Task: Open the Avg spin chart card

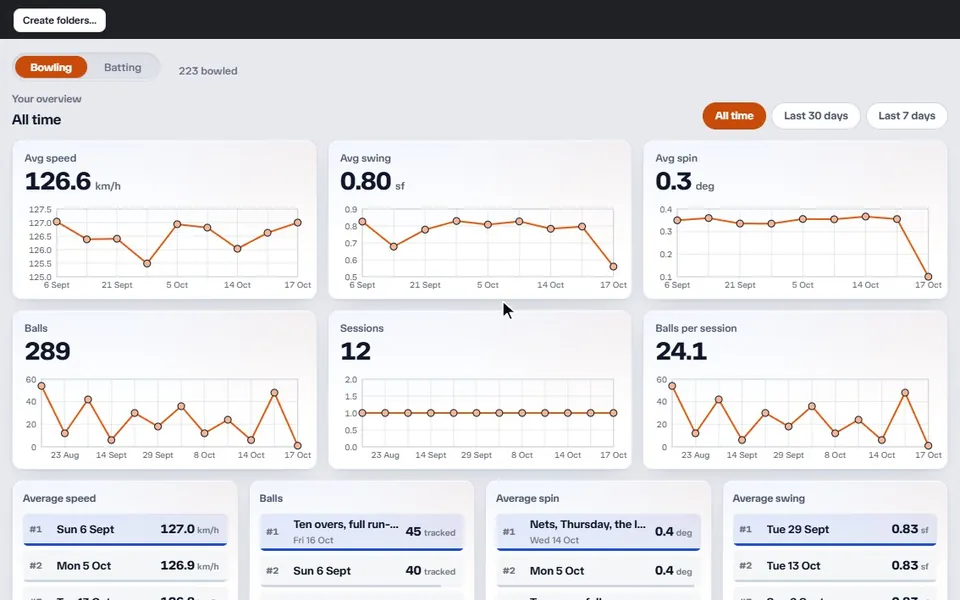Action: (795, 220)
